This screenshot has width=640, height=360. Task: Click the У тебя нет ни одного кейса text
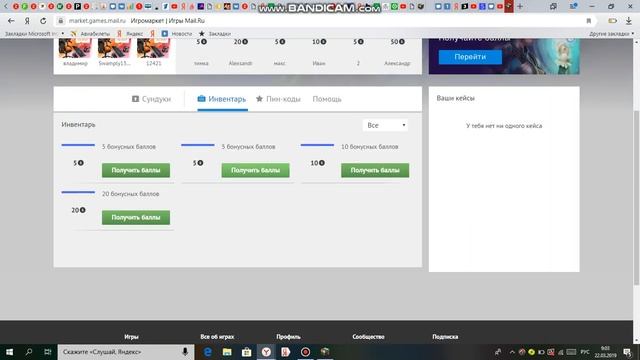point(504,126)
